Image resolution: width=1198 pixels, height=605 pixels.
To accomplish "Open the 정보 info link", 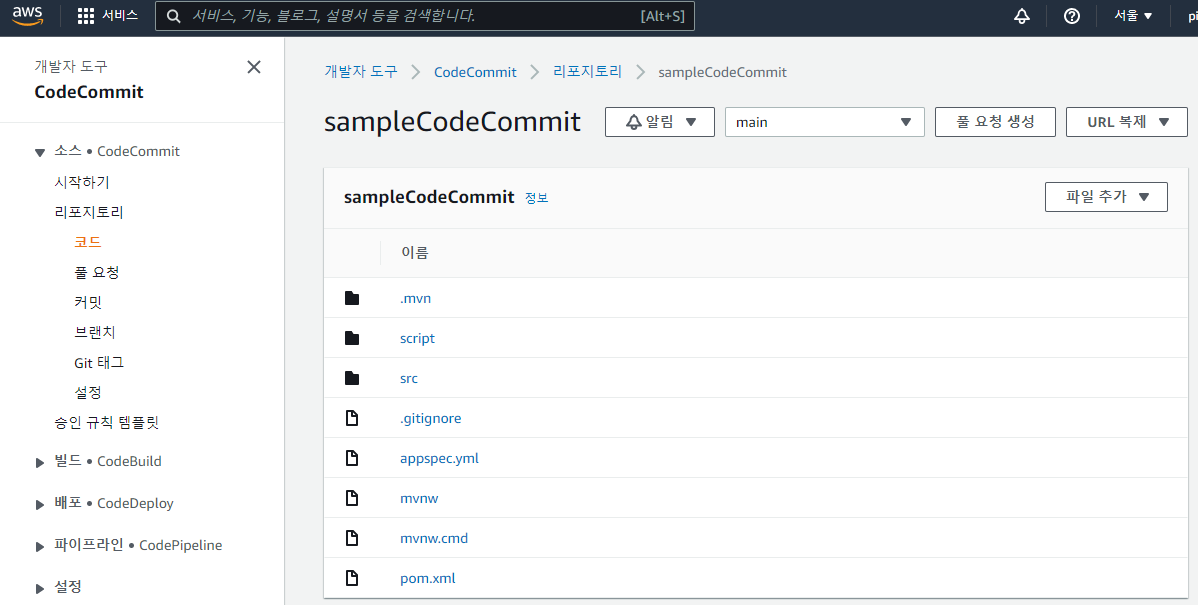I will 536,198.
